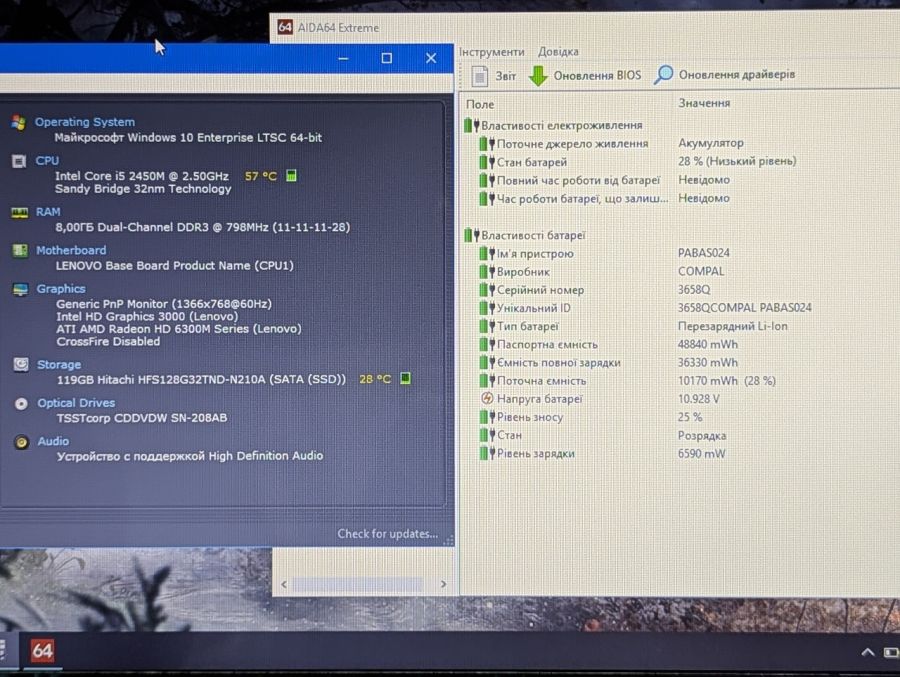
Task: Click battery icon beside Паспортна ємність row
Action: [487, 344]
